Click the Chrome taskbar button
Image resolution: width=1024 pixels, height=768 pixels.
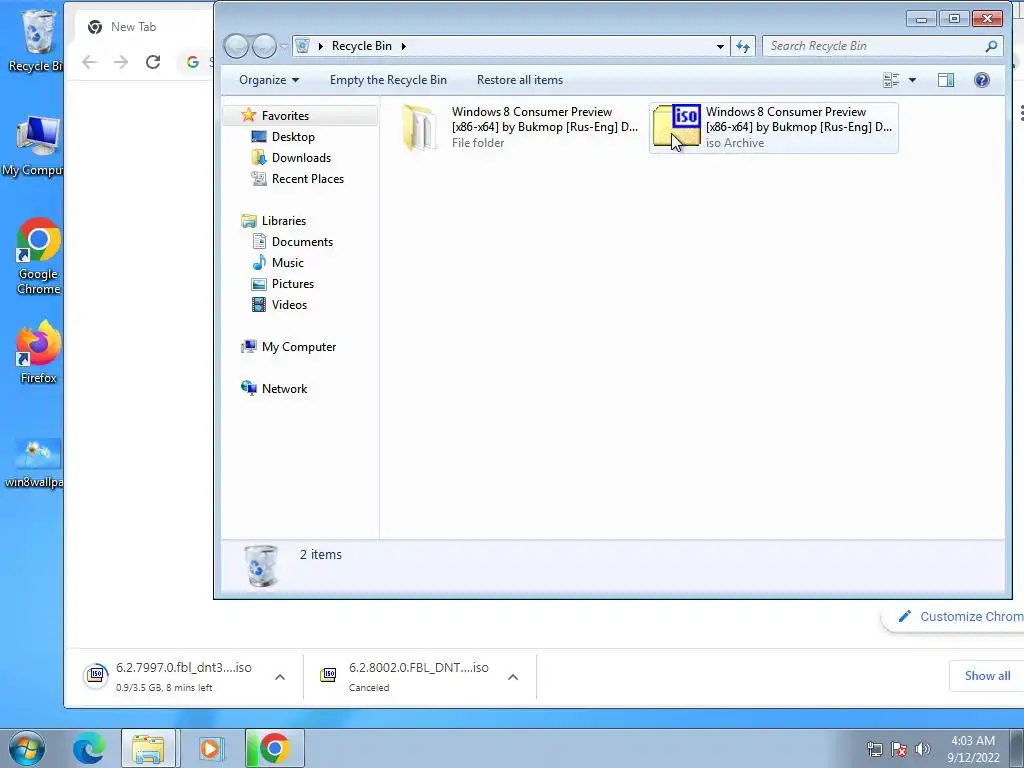click(x=274, y=748)
